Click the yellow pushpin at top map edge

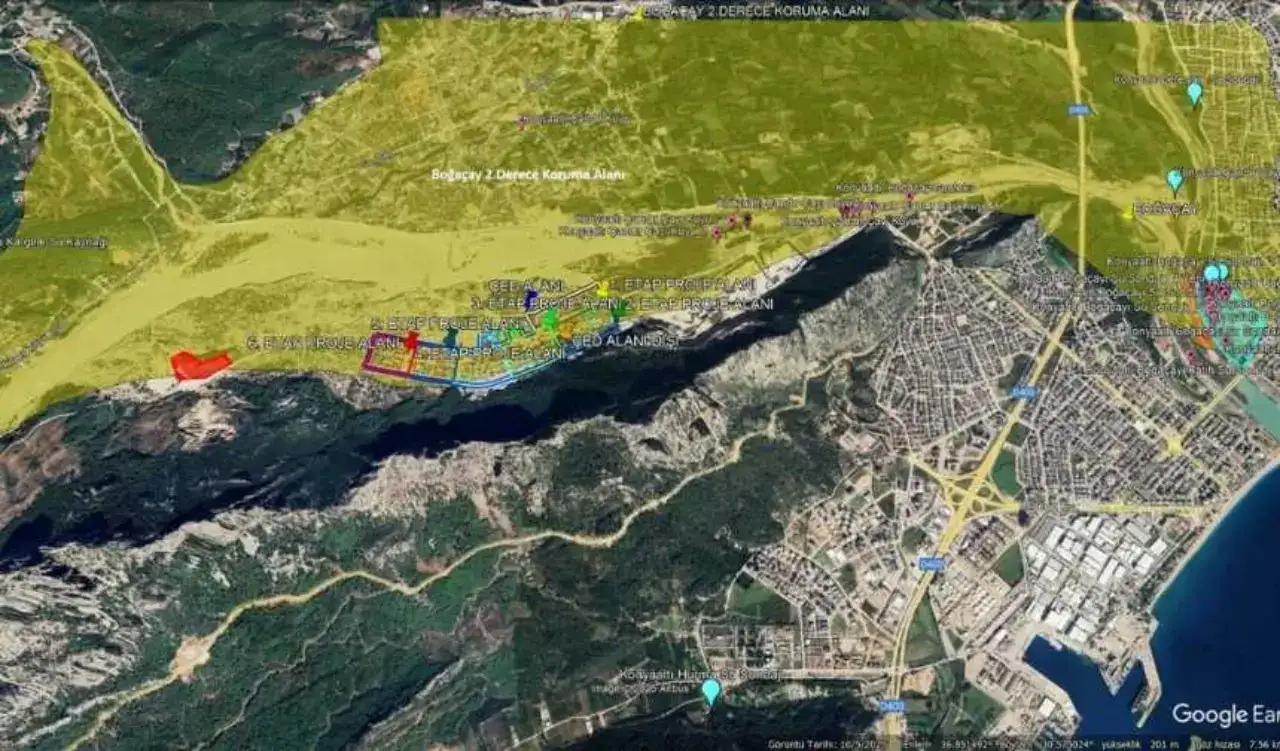tap(638, 14)
